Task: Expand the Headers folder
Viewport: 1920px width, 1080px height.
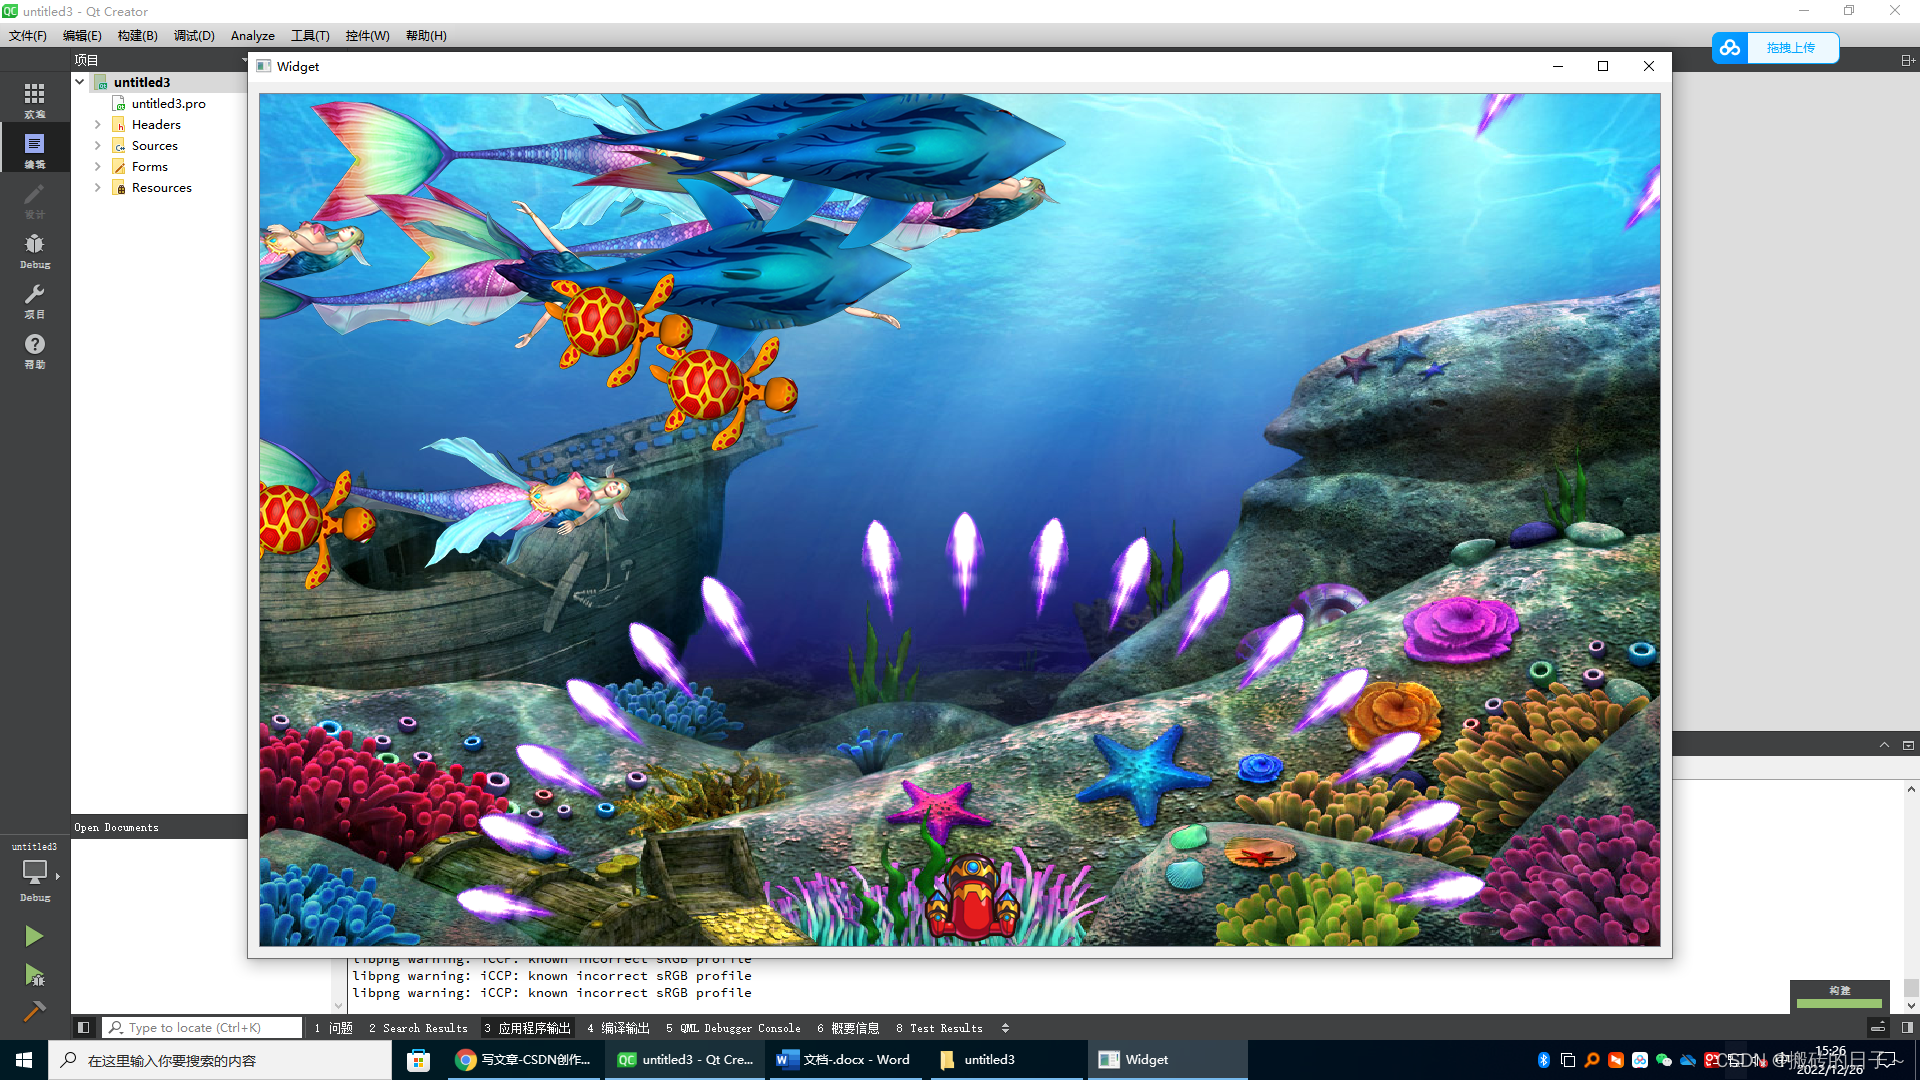Action: tap(98, 125)
